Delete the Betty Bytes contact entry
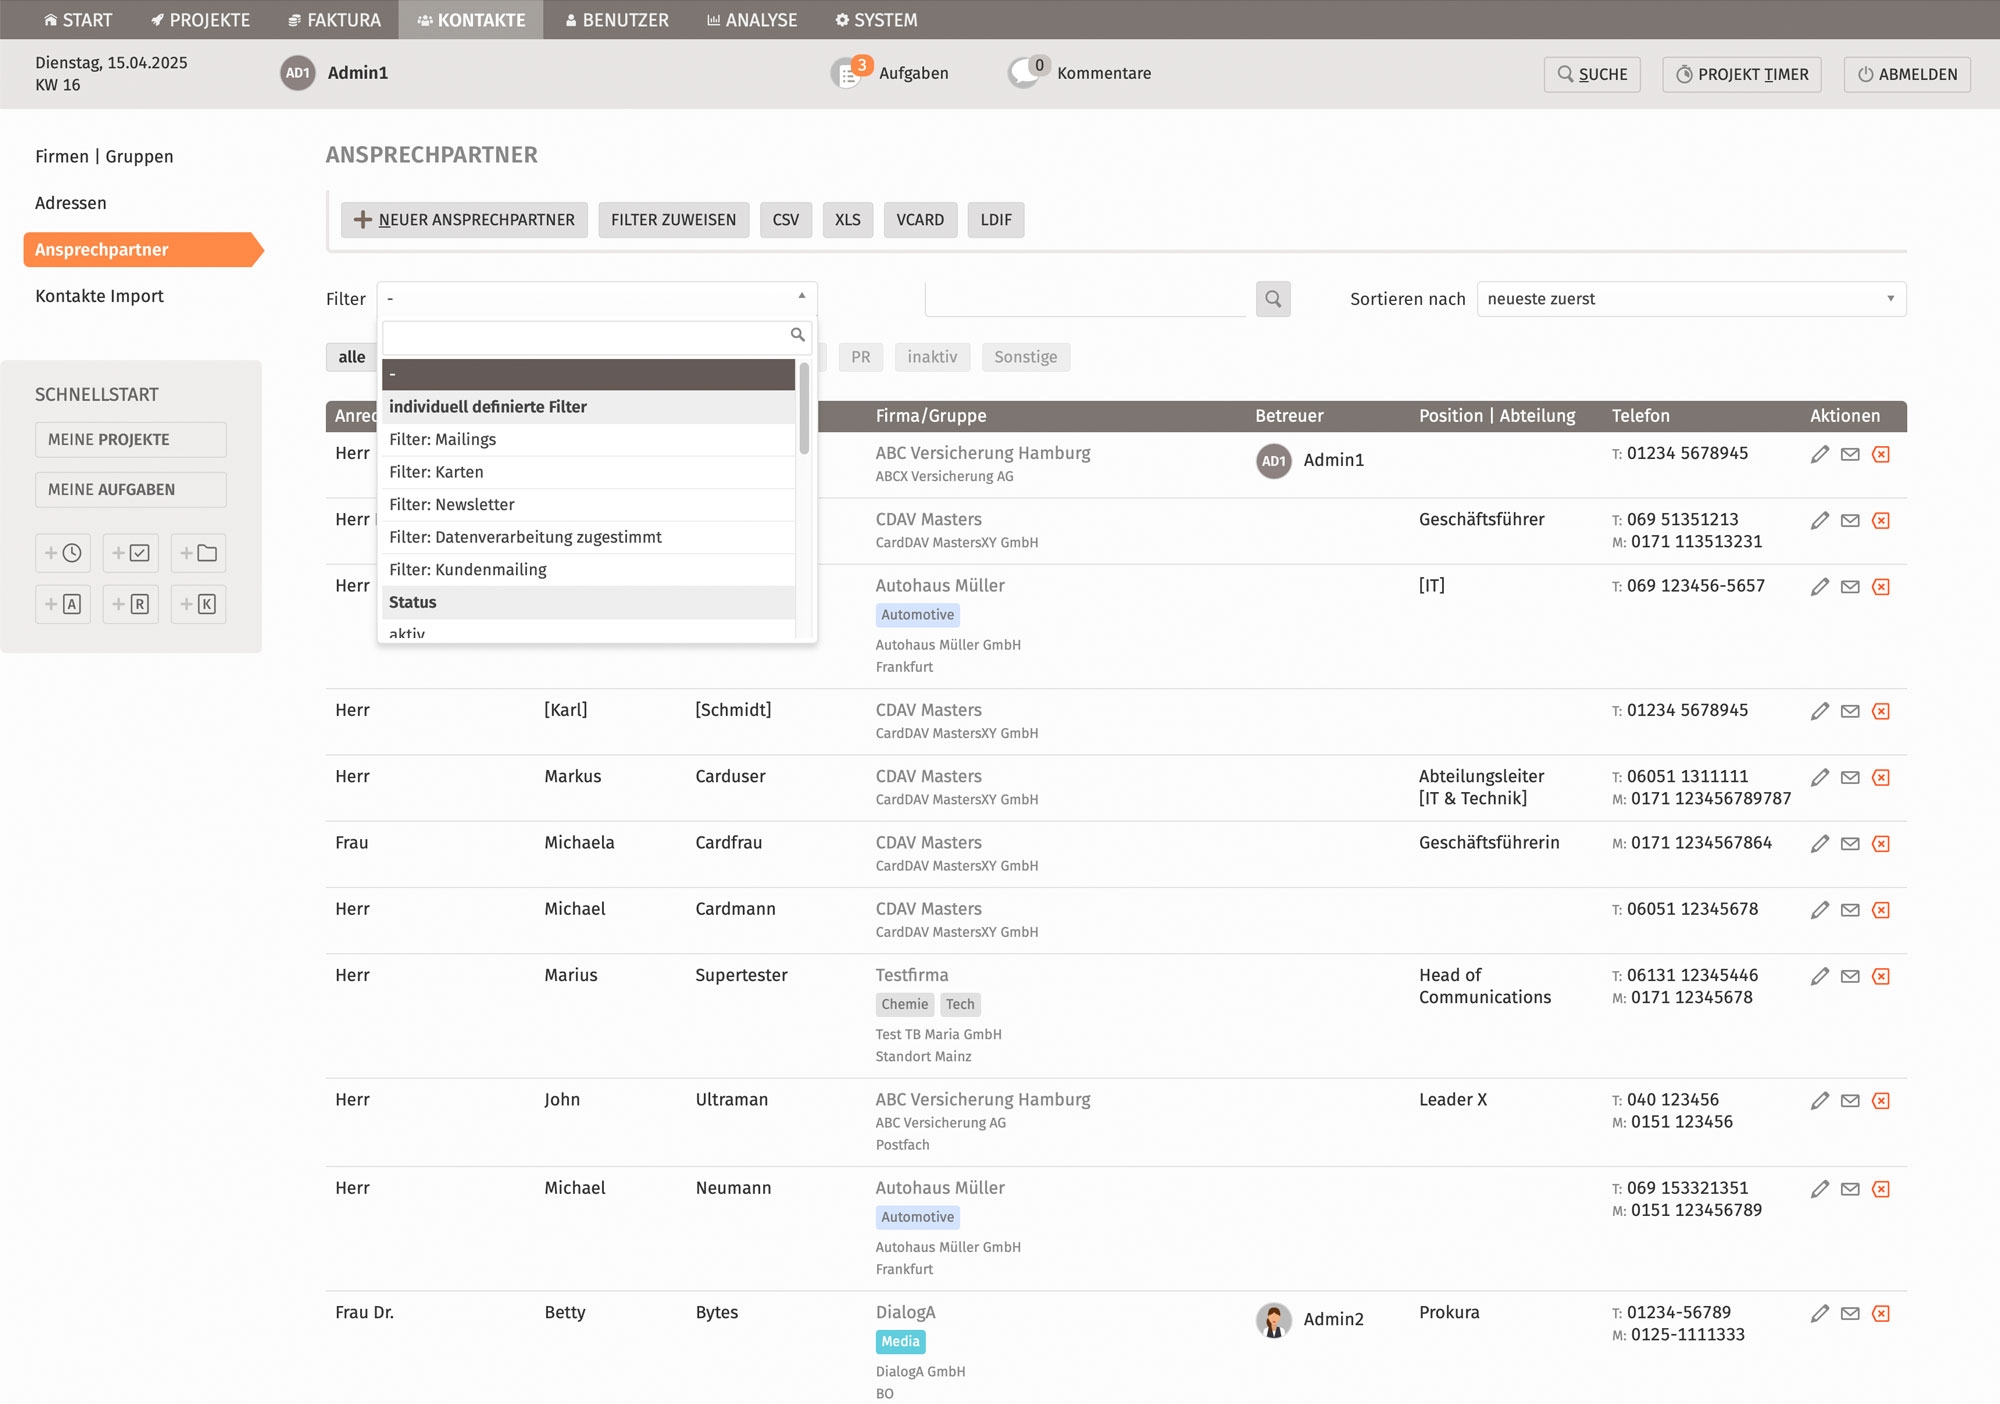Image resolution: width=2000 pixels, height=1404 pixels. (x=1881, y=1314)
